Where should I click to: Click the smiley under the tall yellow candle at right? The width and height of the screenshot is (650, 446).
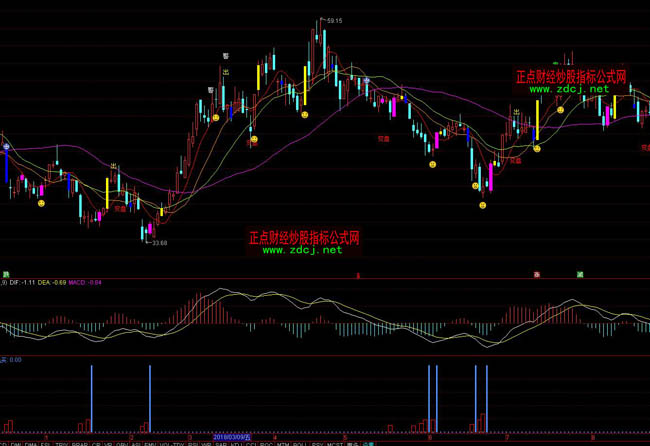(x=537, y=149)
